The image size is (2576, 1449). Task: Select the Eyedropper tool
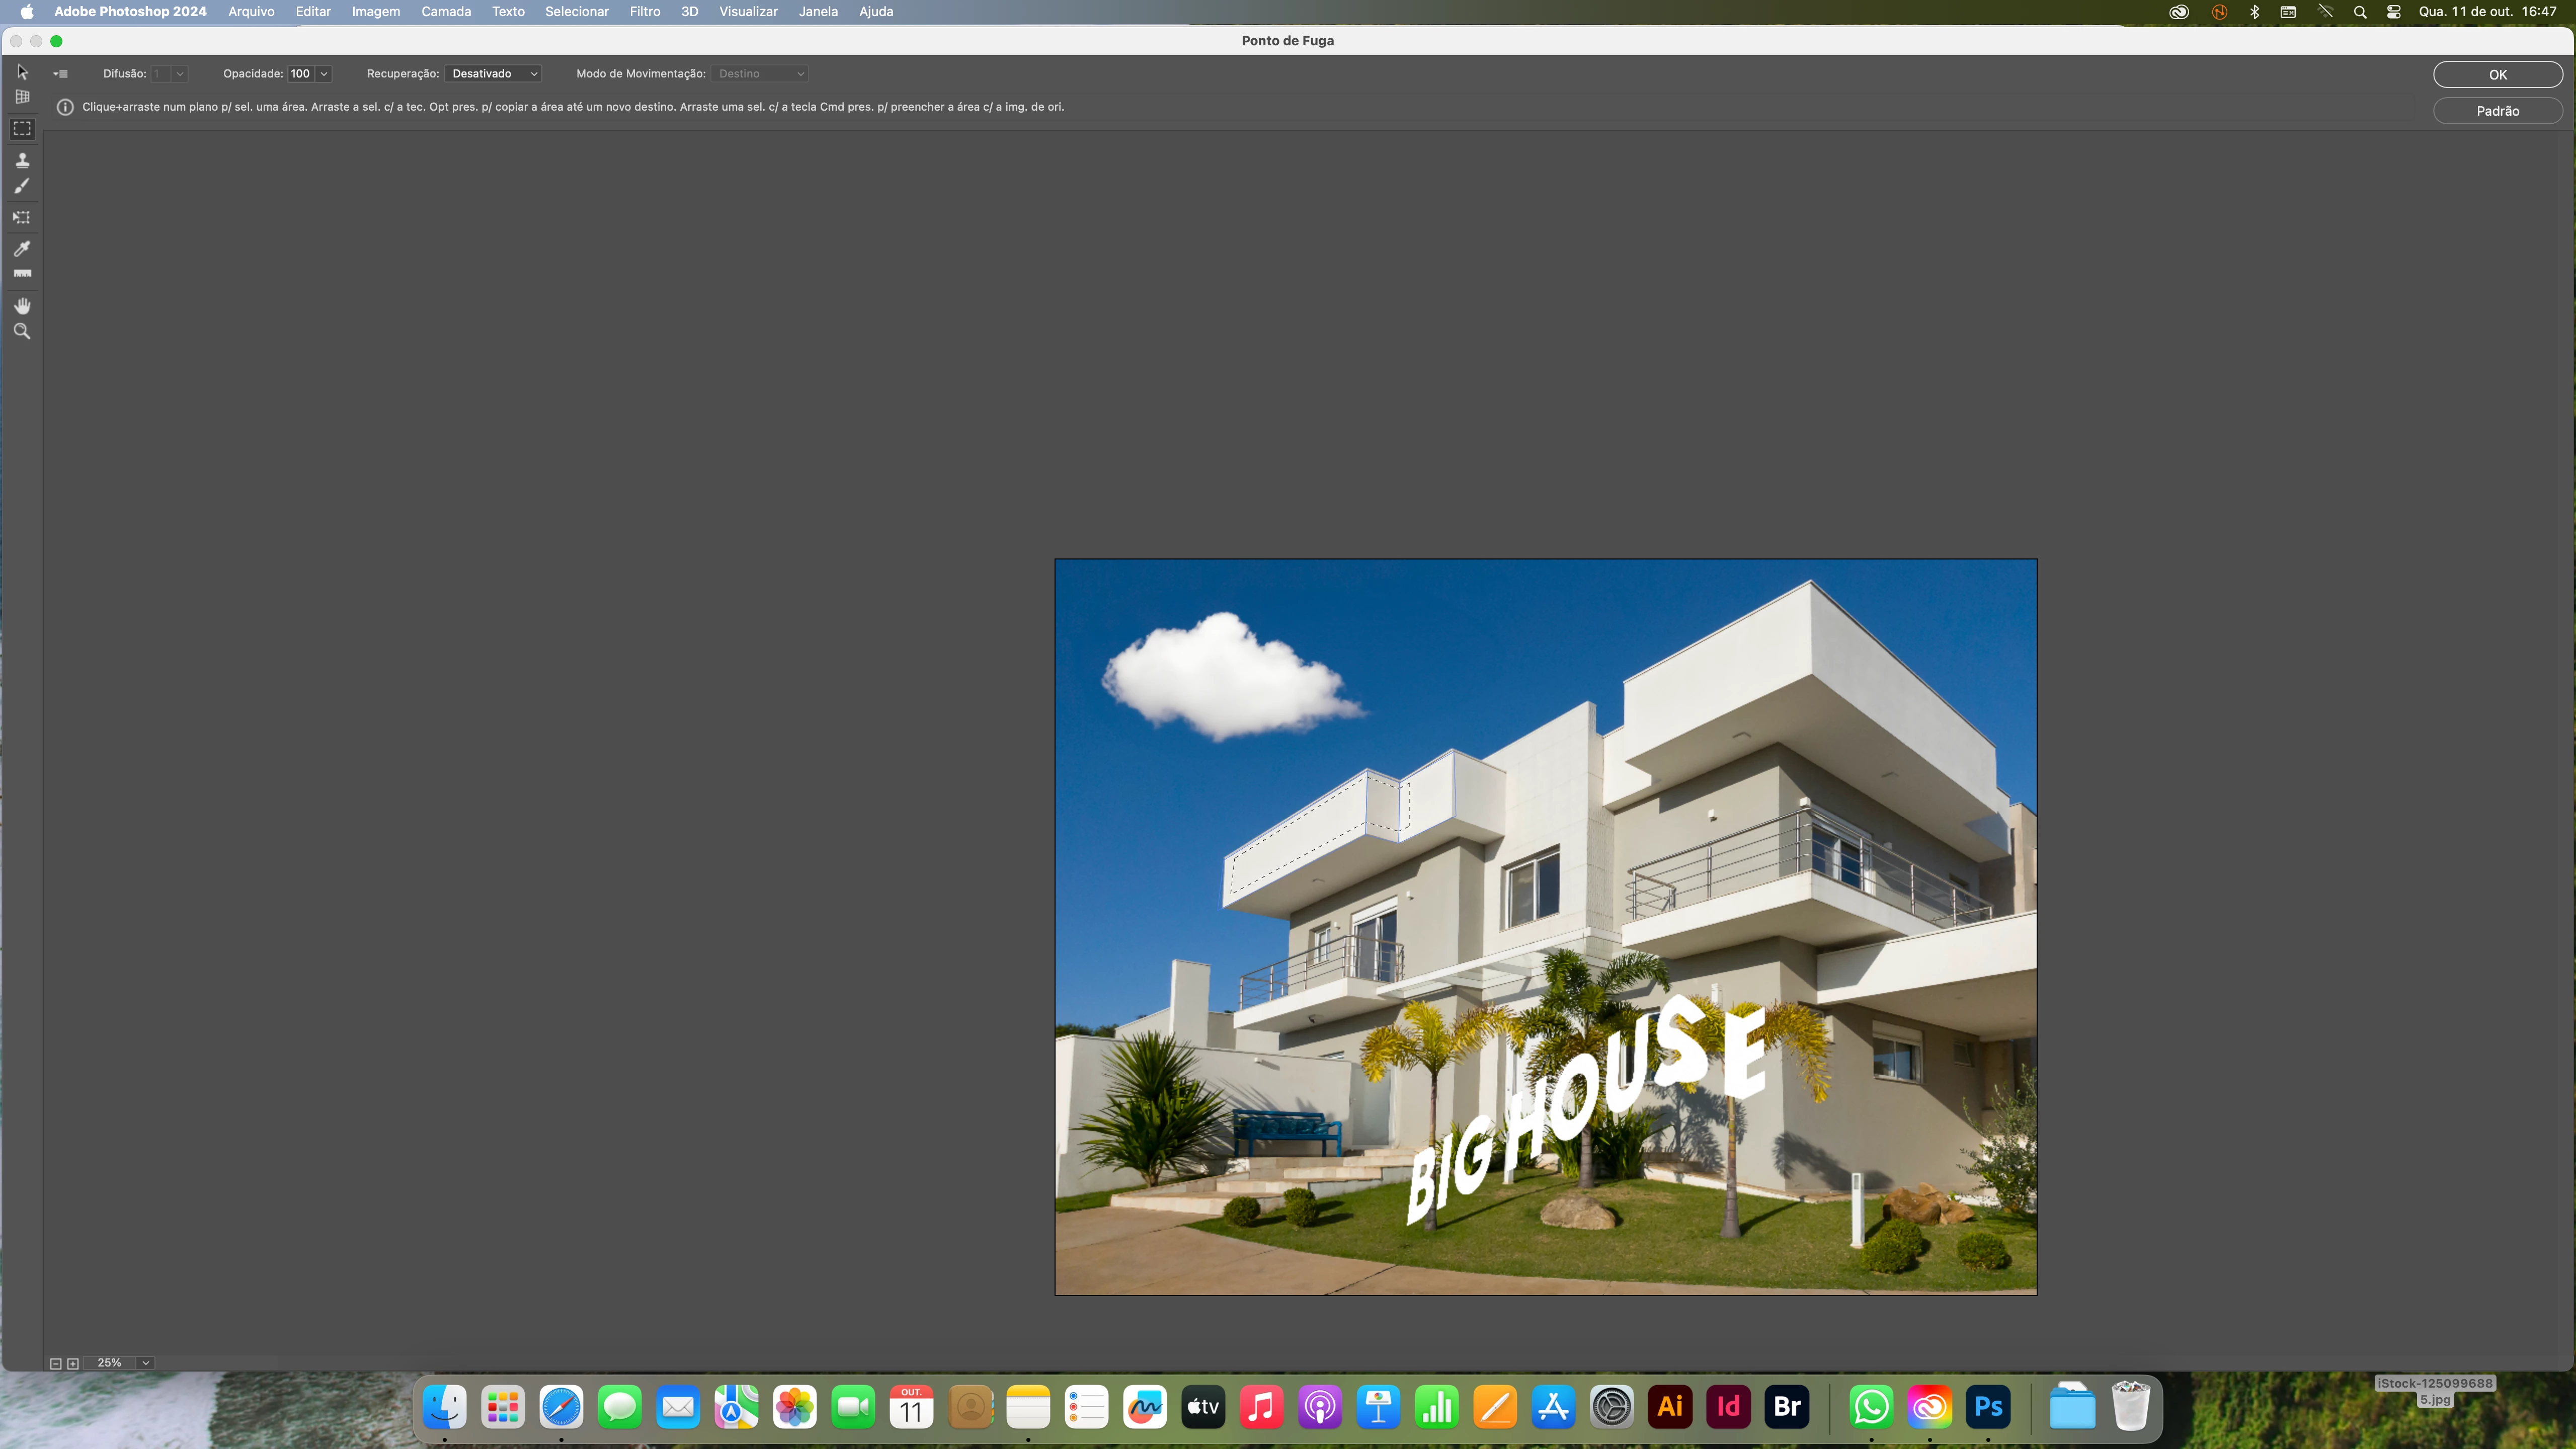tap(22, 248)
